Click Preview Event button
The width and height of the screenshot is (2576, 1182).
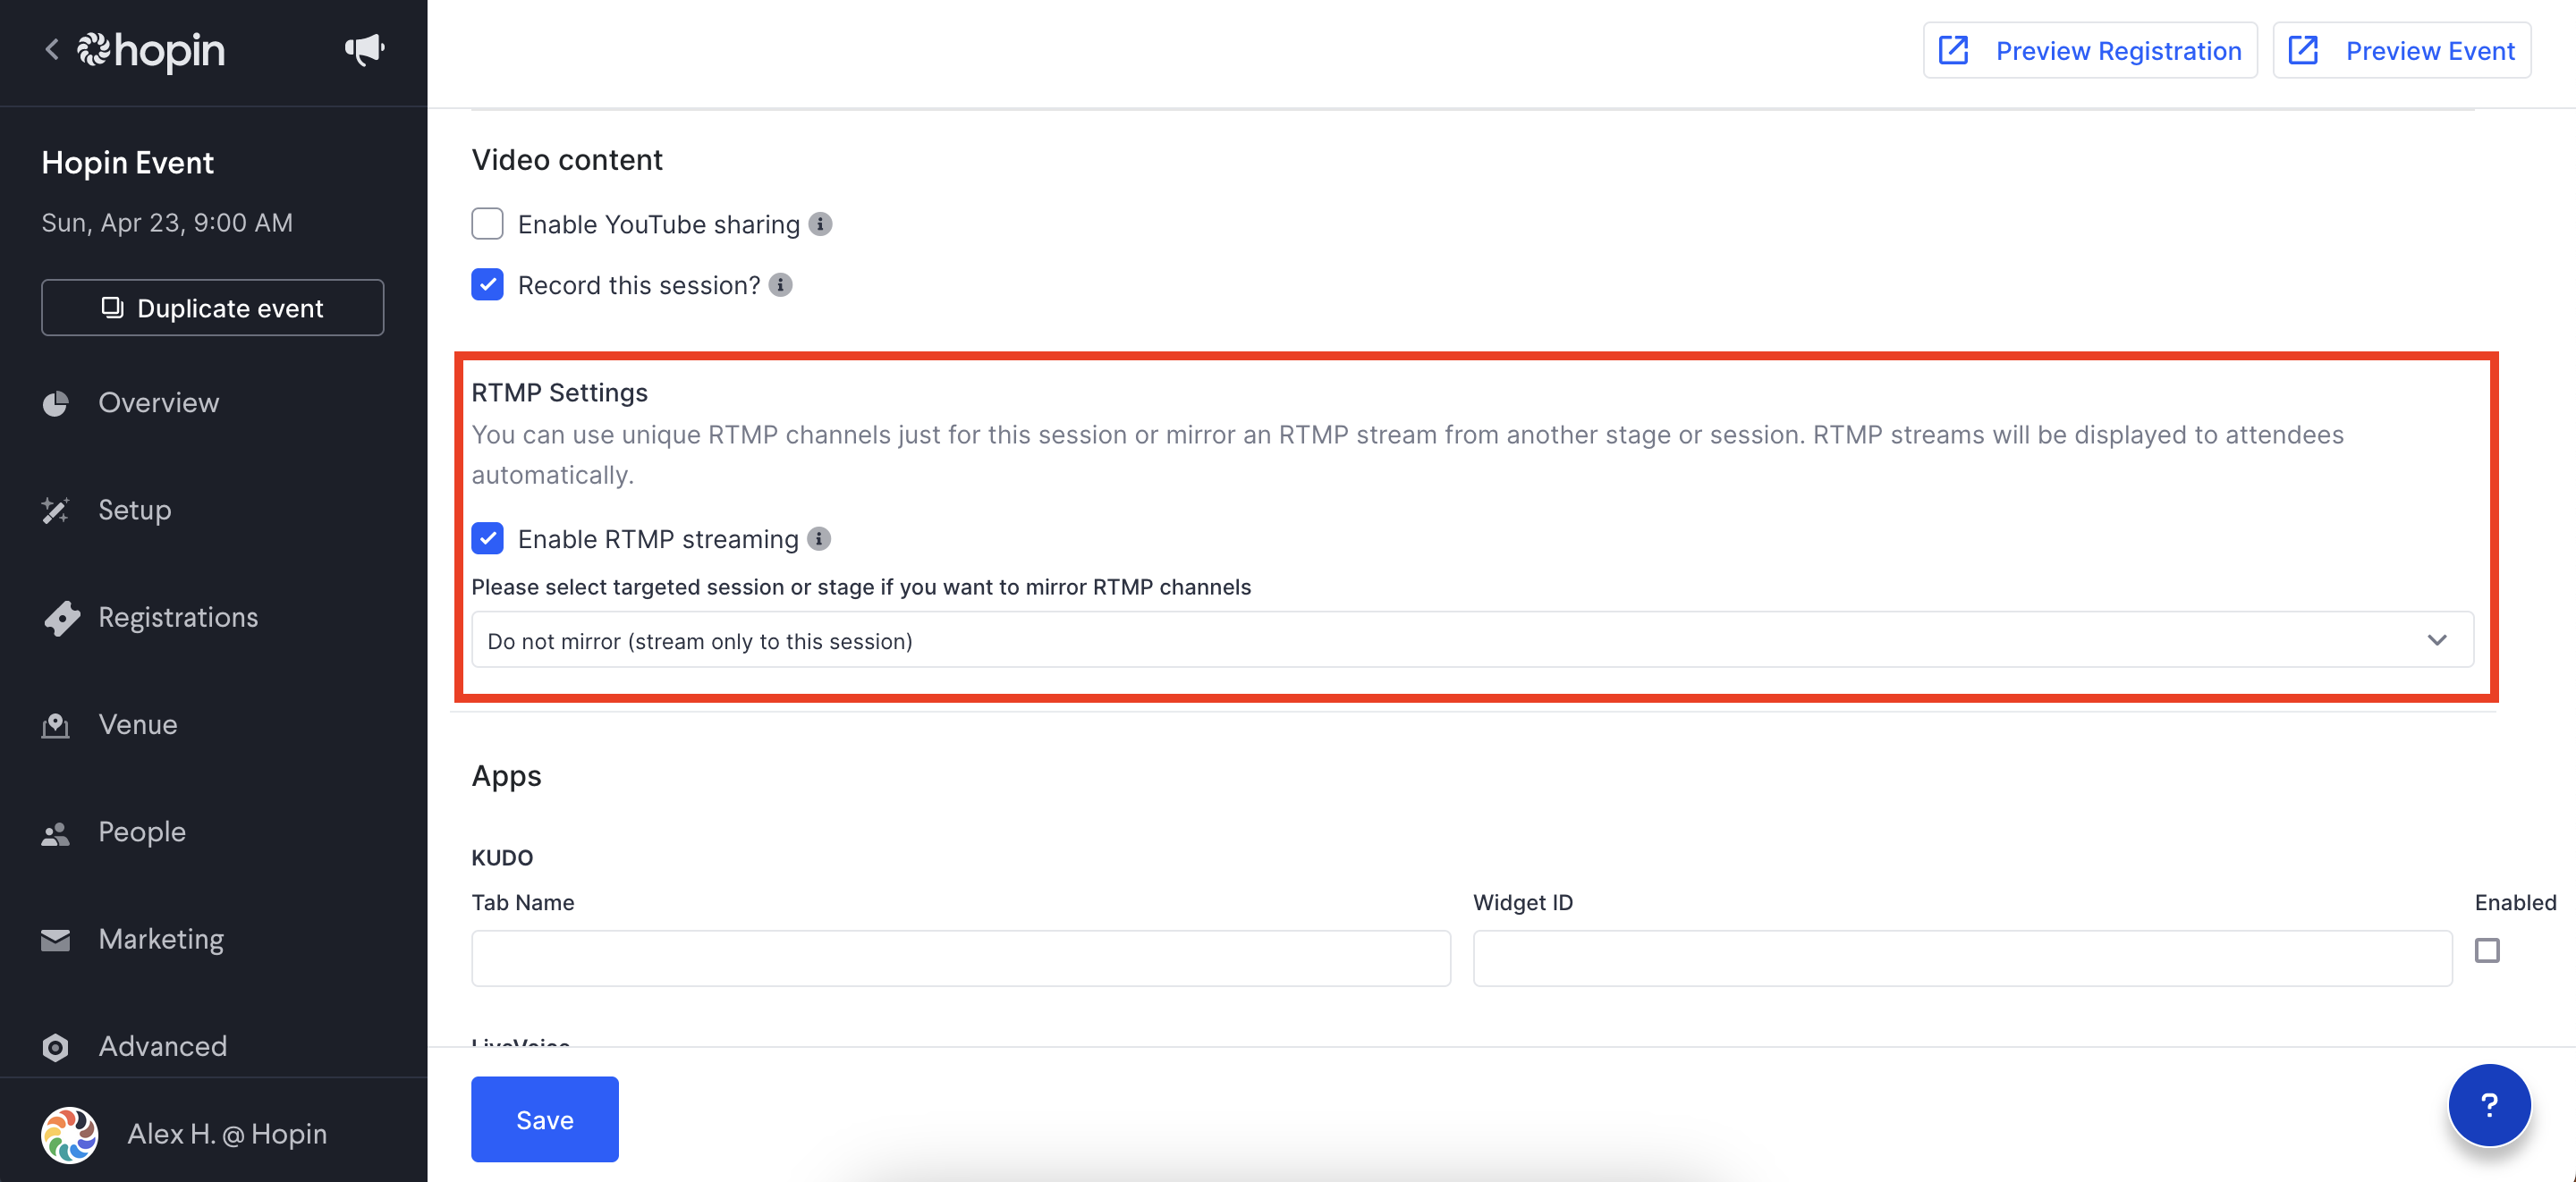2402,50
